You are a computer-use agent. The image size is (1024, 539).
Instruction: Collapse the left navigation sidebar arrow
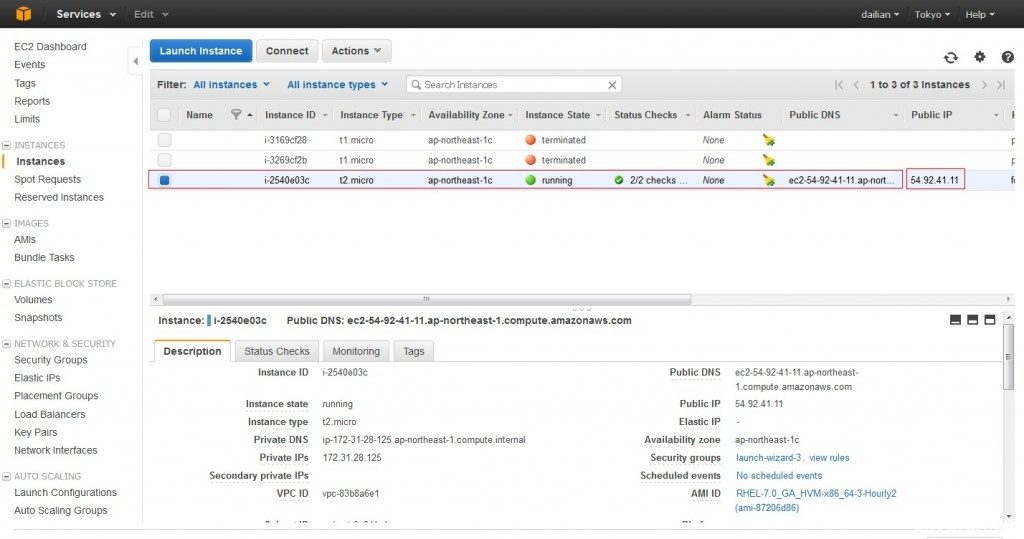[x=136, y=62]
